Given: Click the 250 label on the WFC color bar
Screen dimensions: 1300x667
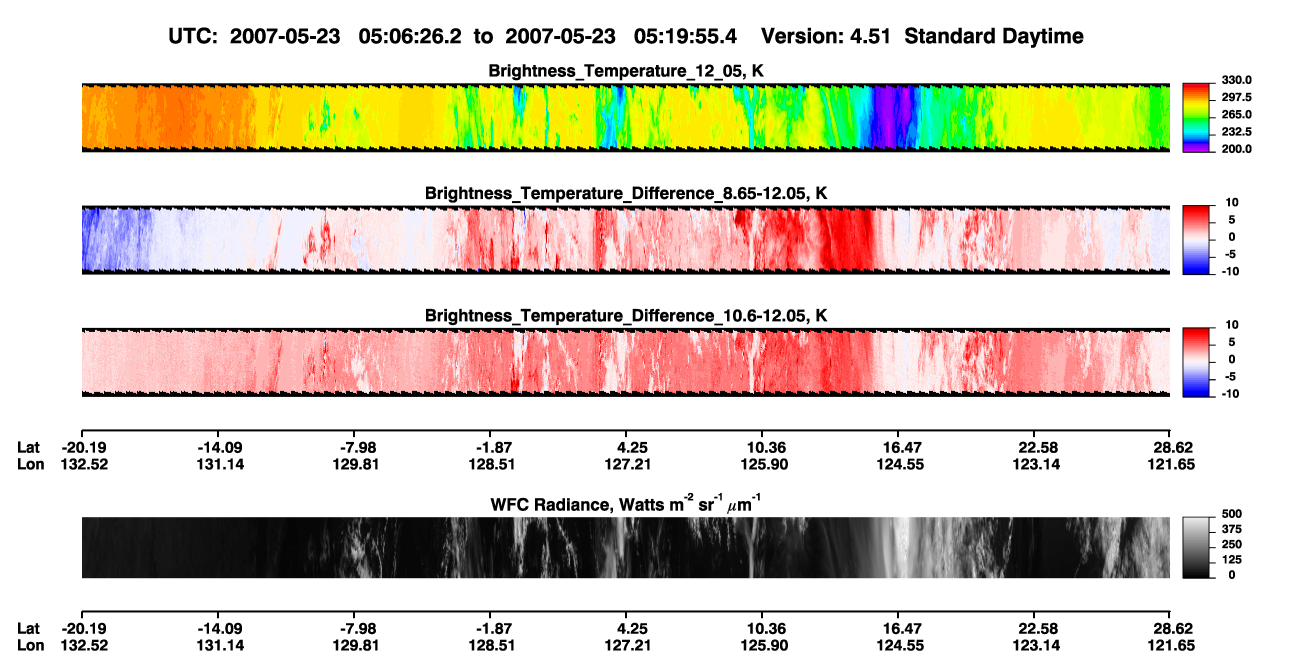Looking at the screenshot, I should (1231, 544).
